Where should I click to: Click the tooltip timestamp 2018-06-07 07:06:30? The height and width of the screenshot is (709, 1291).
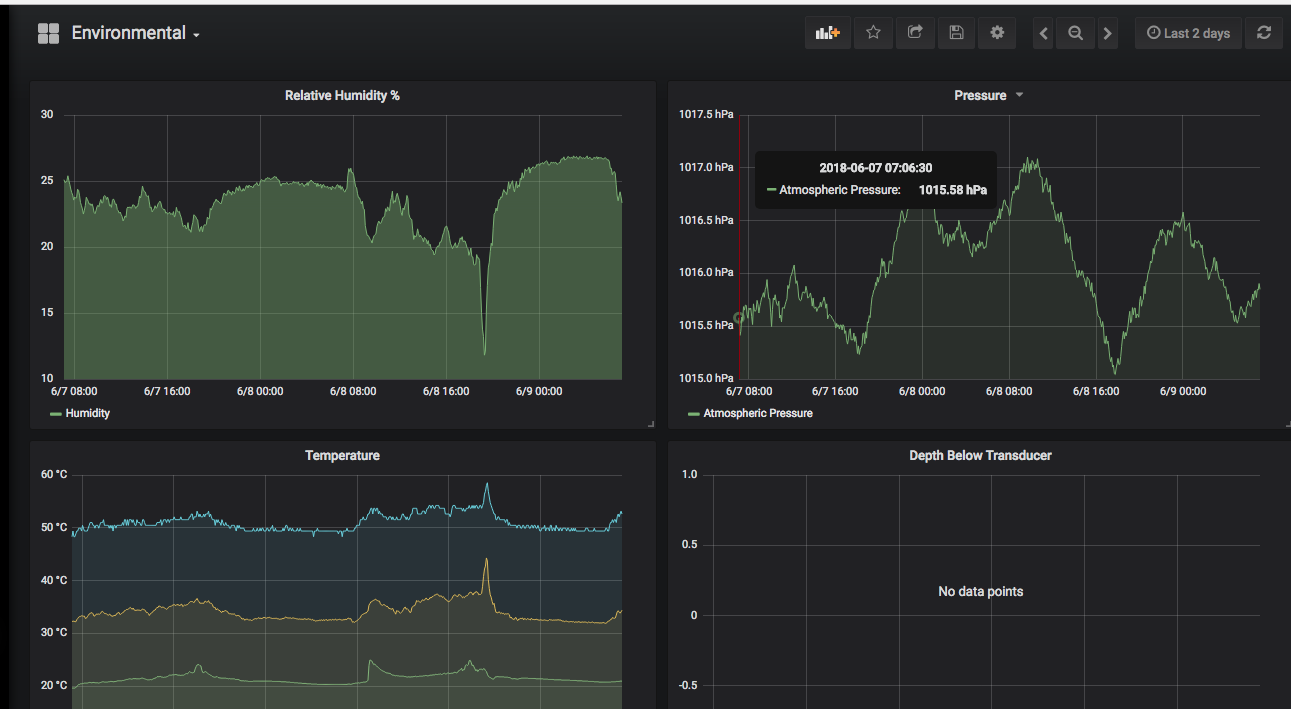pos(876,168)
